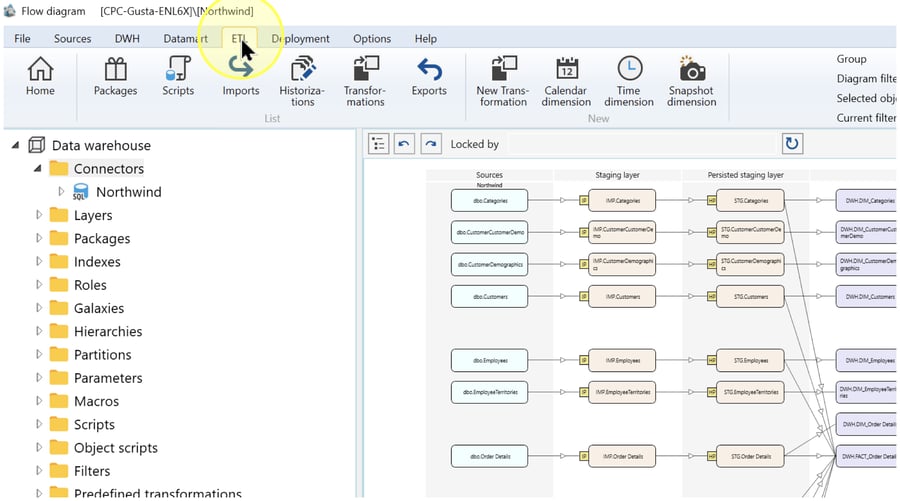This screenshot has height=501, width=900.
Task: Select the dbo.Order Details source node
Action: pyautogui.click(x=490, y=456)
